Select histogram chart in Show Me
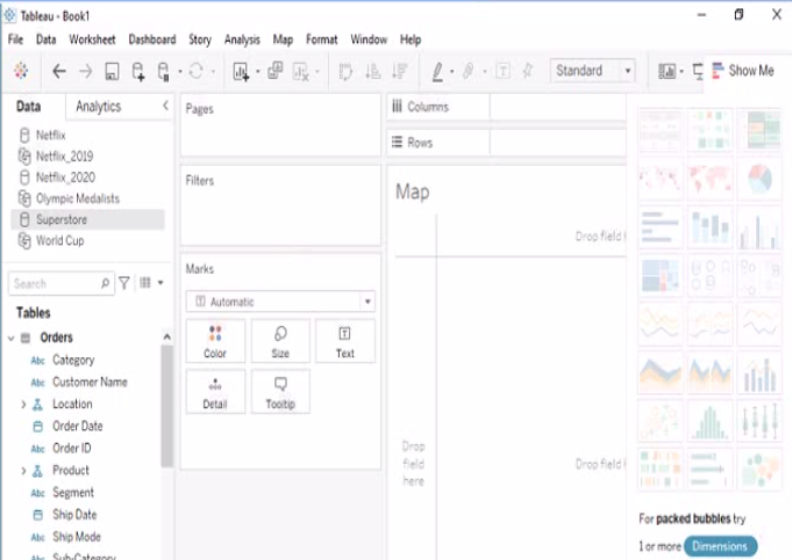Image resolution: width=792 pixels, height=560 pixels. pyautogui.click(x=711, y=421)
